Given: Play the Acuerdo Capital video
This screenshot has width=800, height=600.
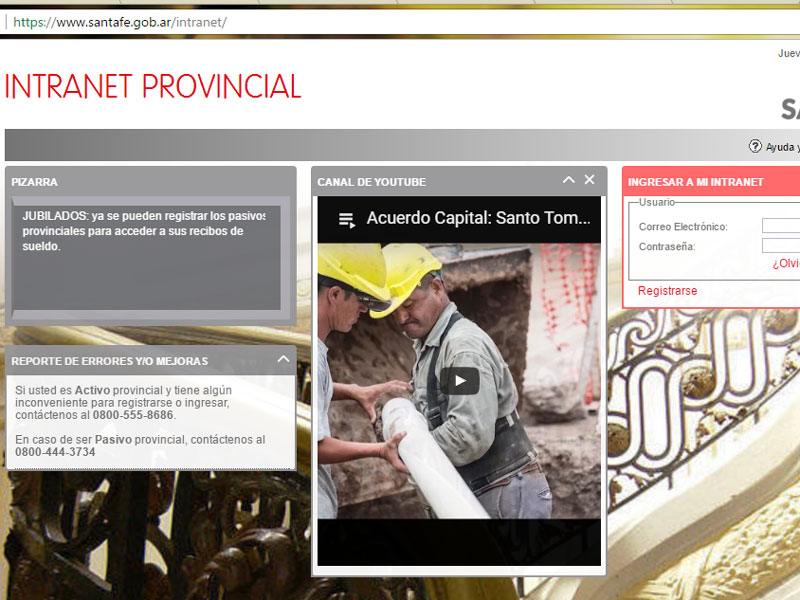Looking at the screenshot, I should click(459, 380).
